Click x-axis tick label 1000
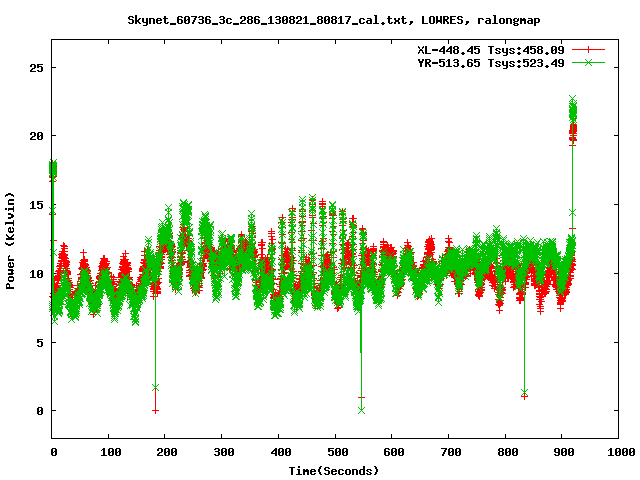 coord(621,452)
